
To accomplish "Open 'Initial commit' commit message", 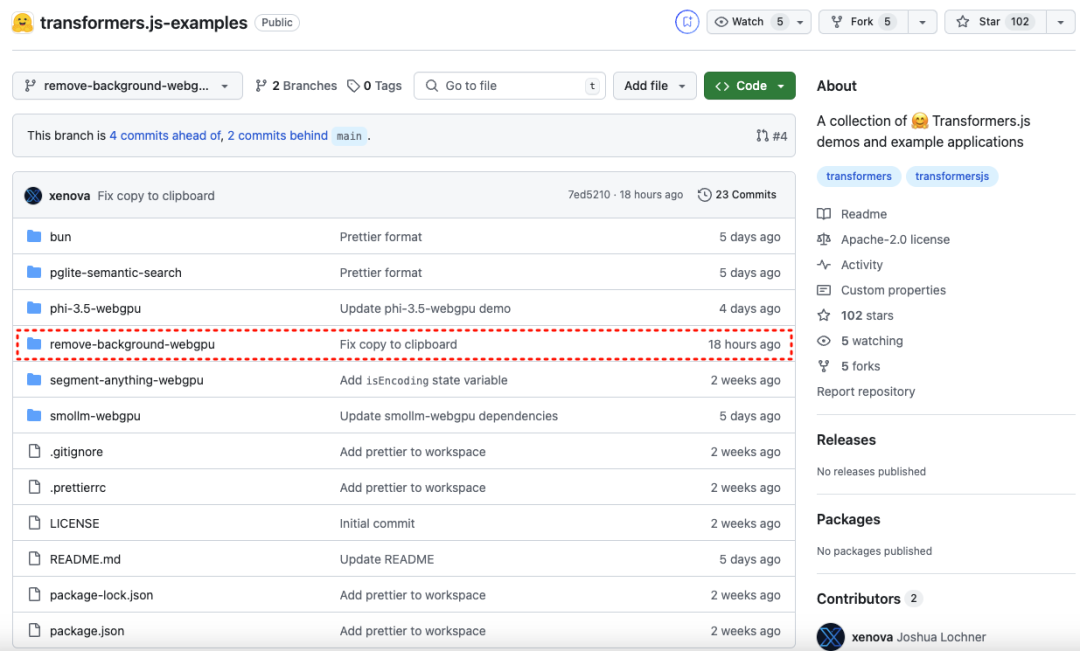I will click(x=377, y=523).
